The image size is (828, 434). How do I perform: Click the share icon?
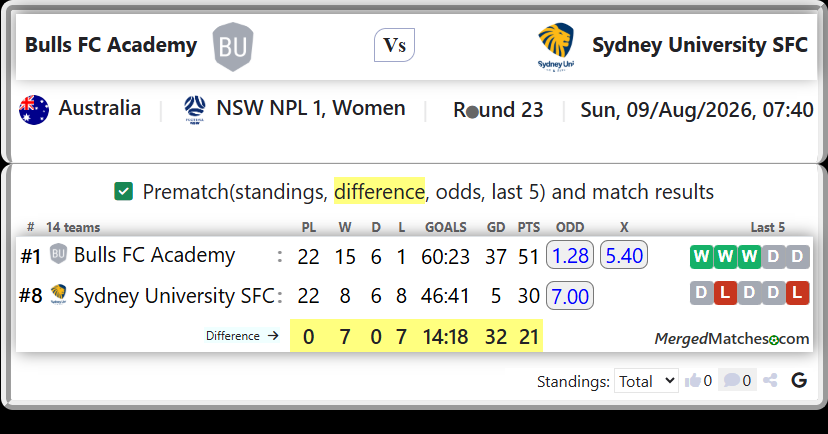point(770,380)
